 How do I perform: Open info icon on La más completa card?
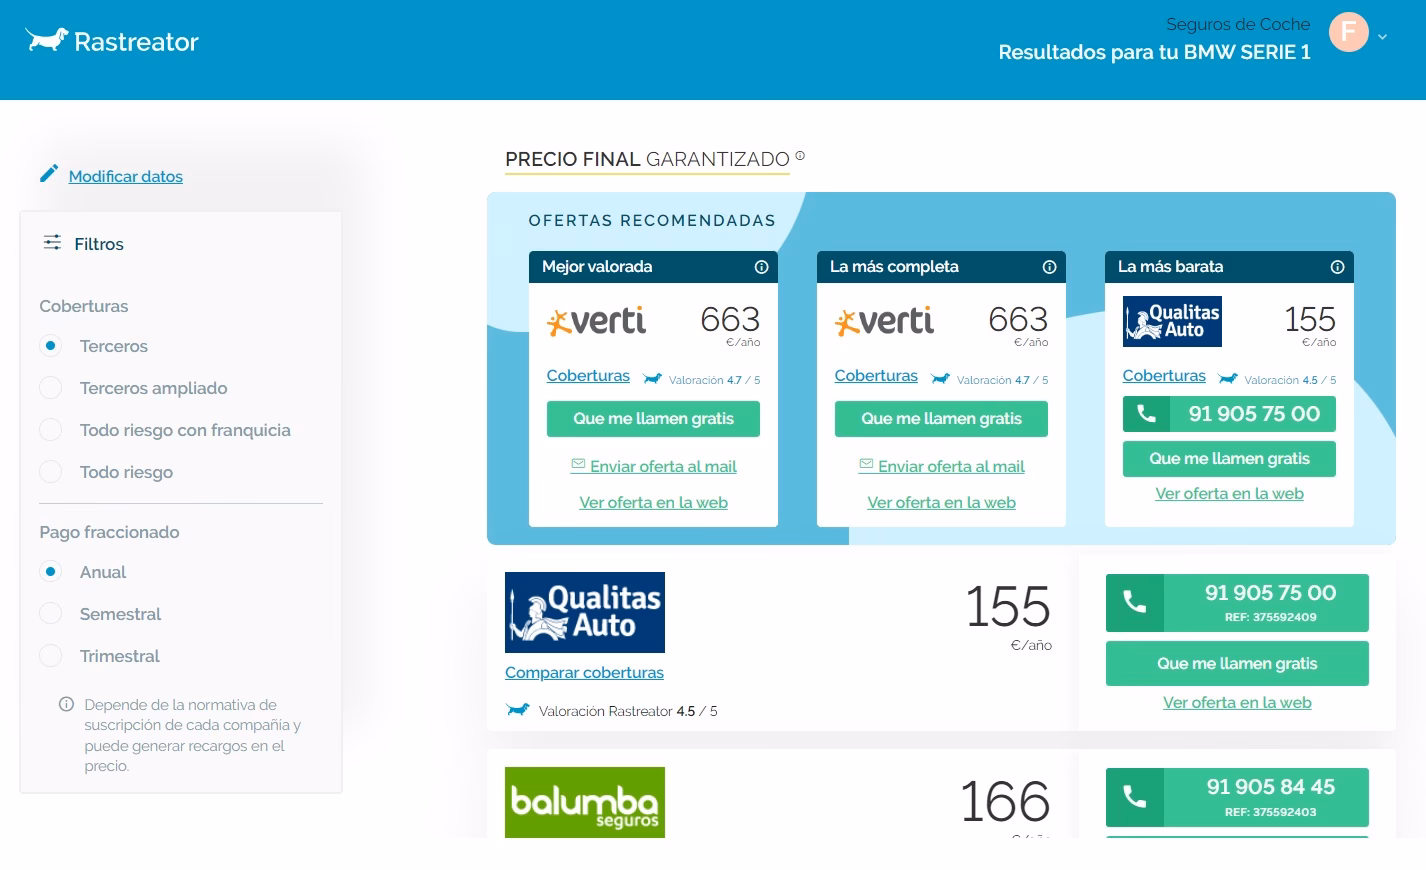1049,267
